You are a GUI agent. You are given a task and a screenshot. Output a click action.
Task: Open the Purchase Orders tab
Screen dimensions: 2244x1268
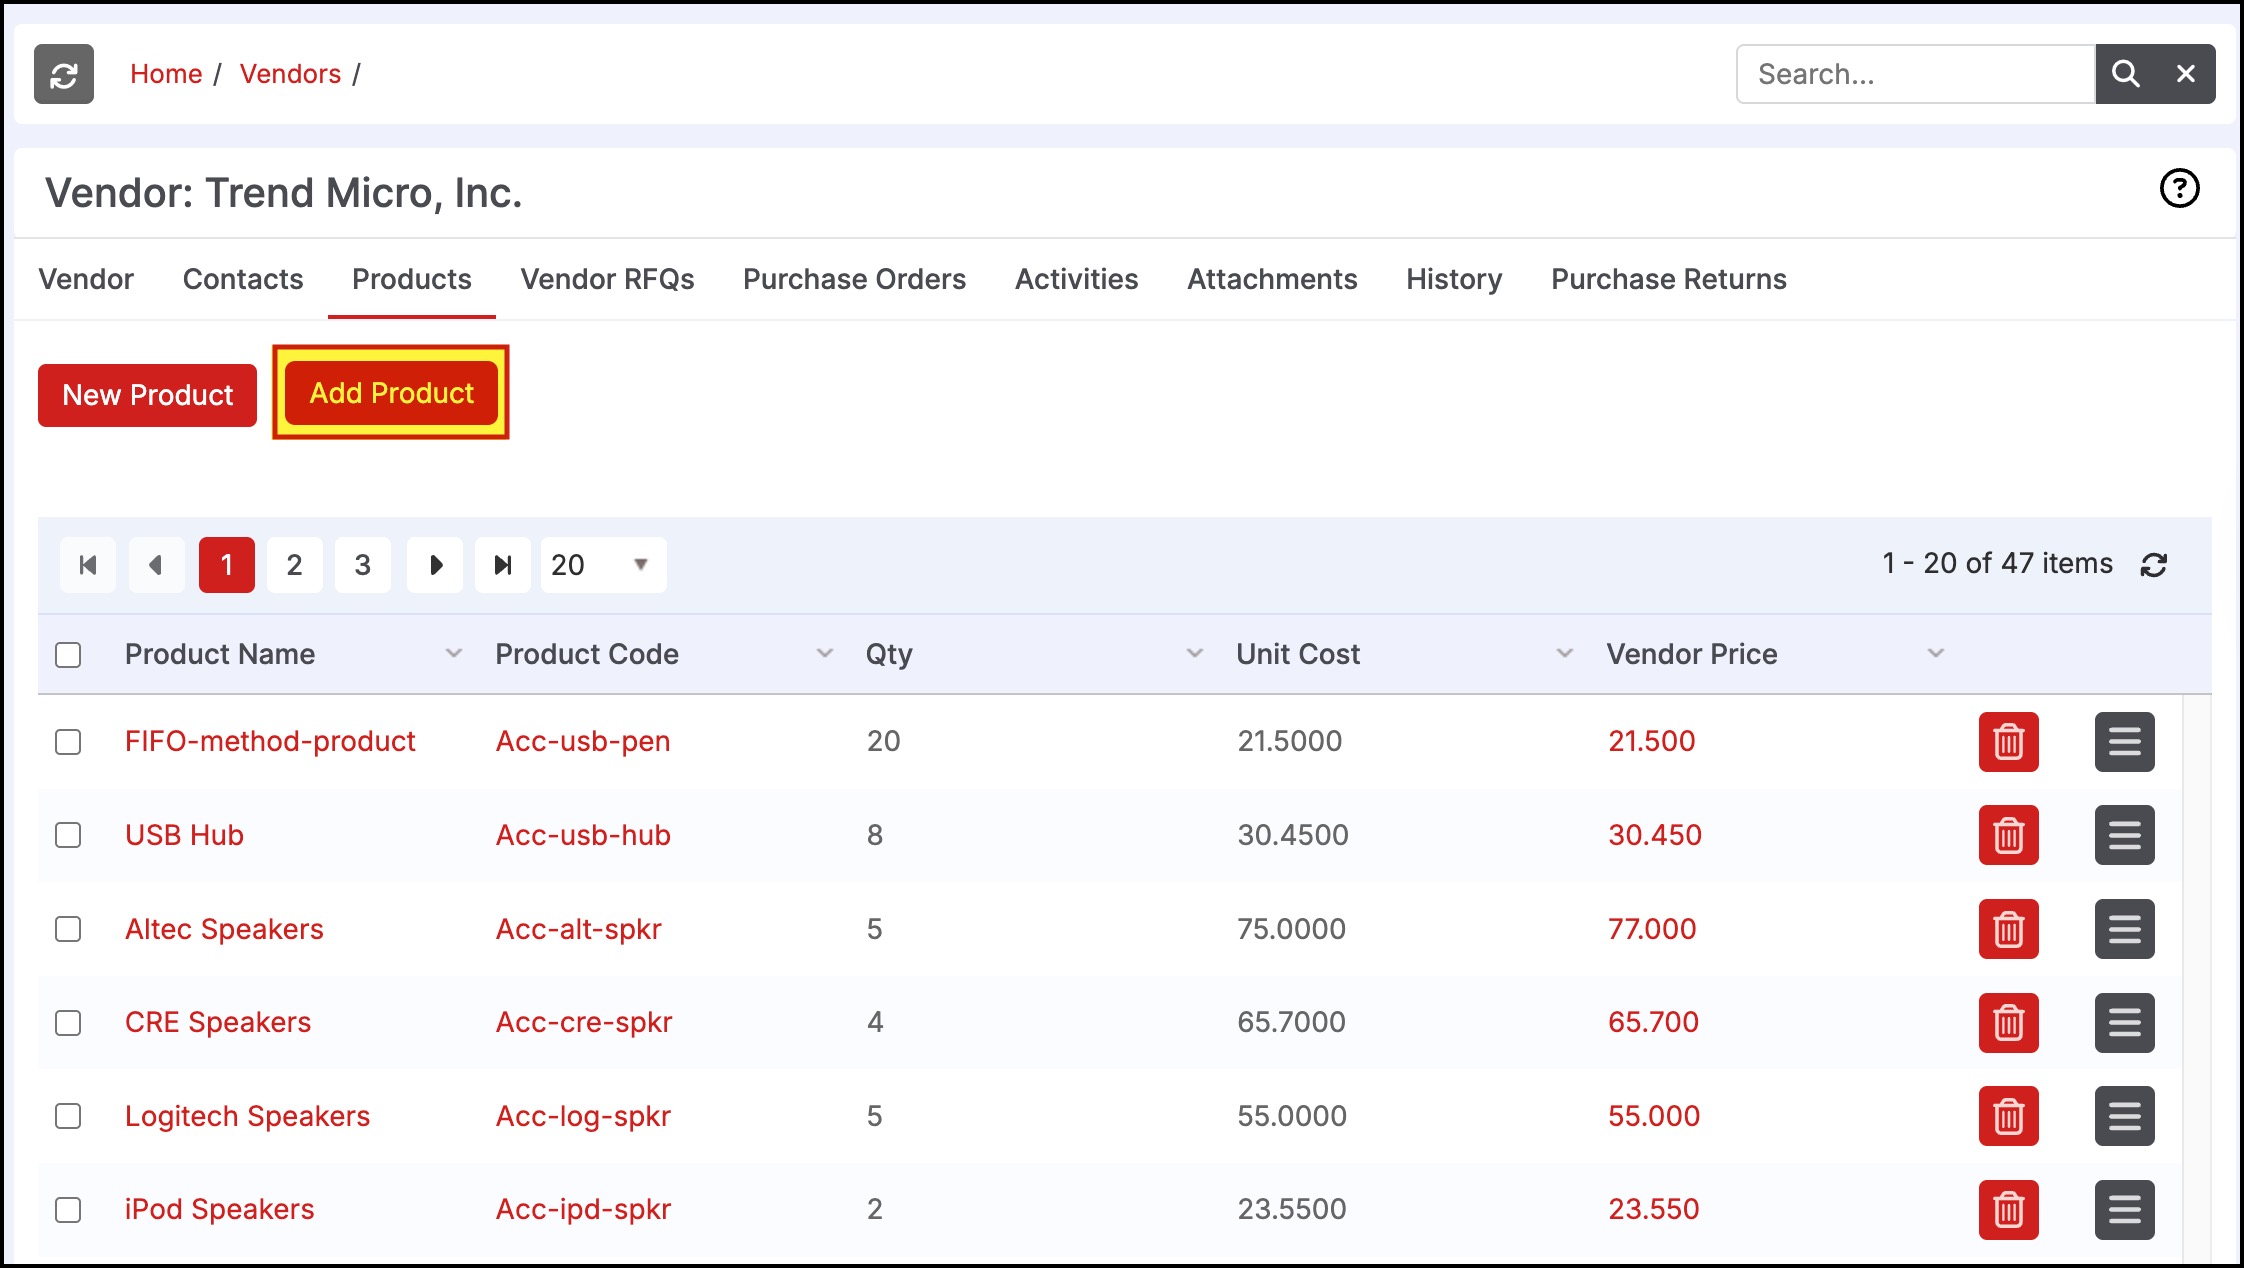pyautogui.click(x=854, y=279)
